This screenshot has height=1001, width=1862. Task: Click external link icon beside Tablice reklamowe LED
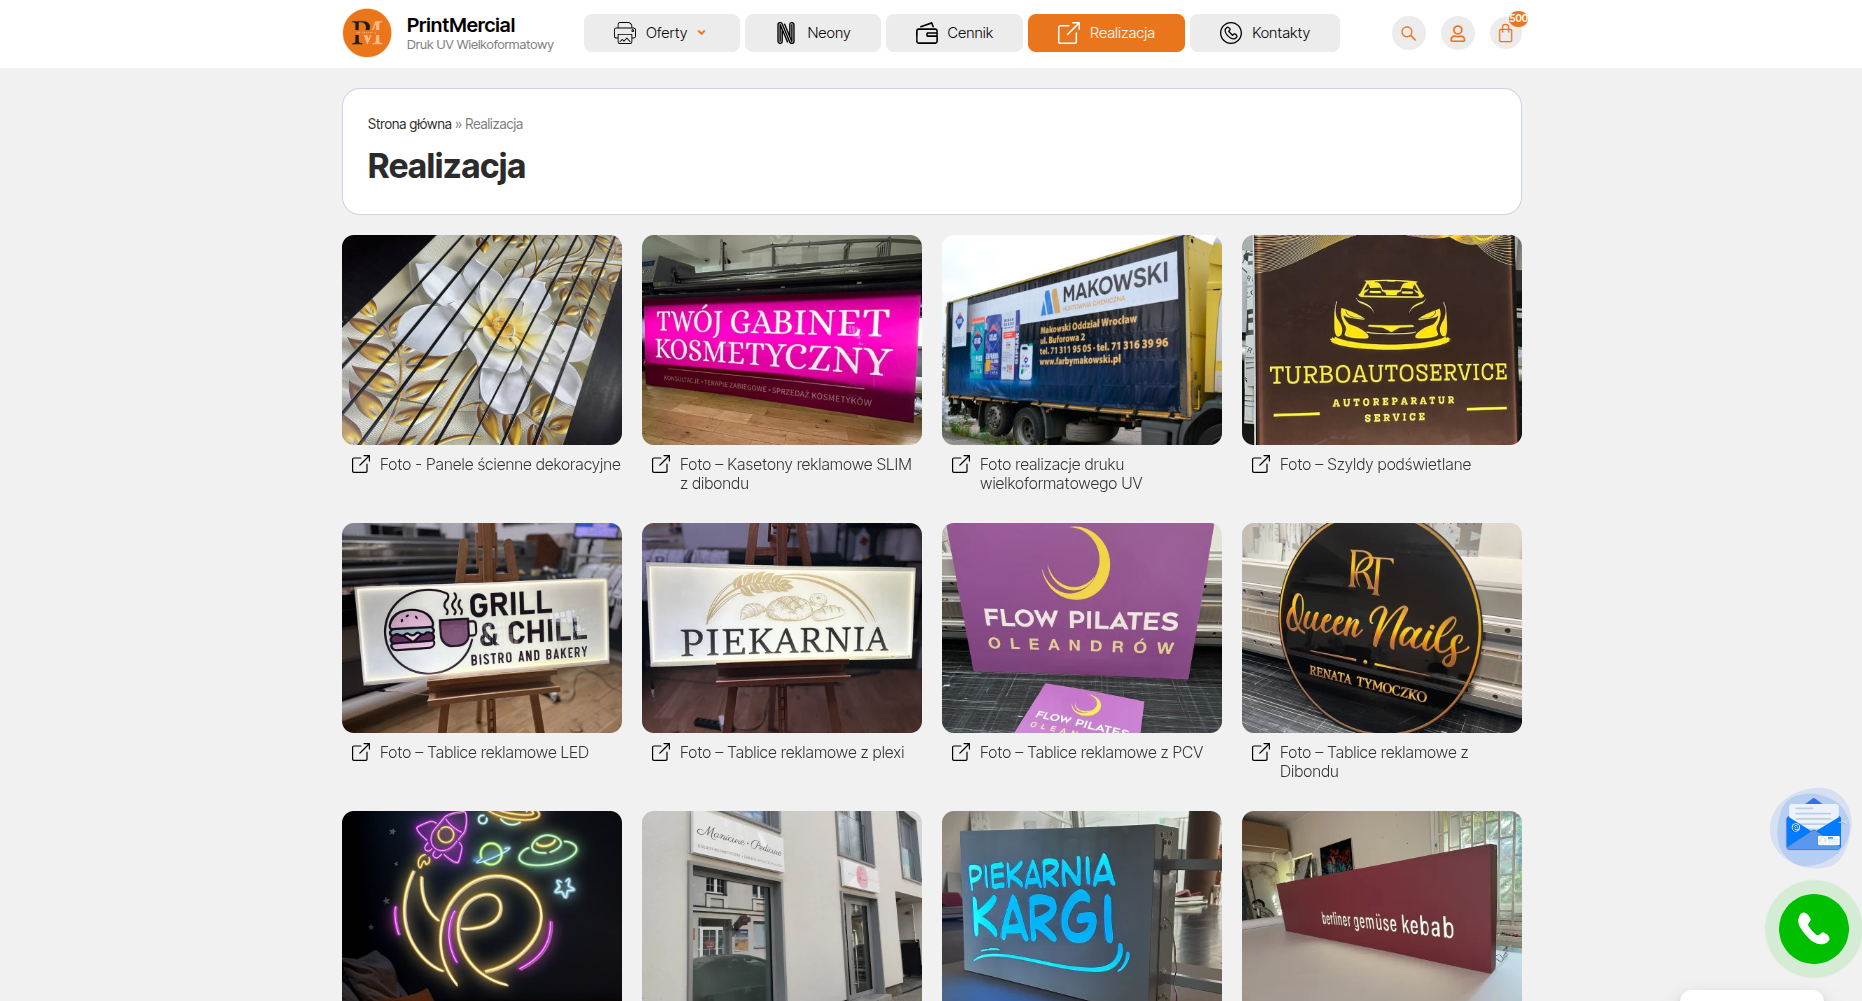pos(361,752)
